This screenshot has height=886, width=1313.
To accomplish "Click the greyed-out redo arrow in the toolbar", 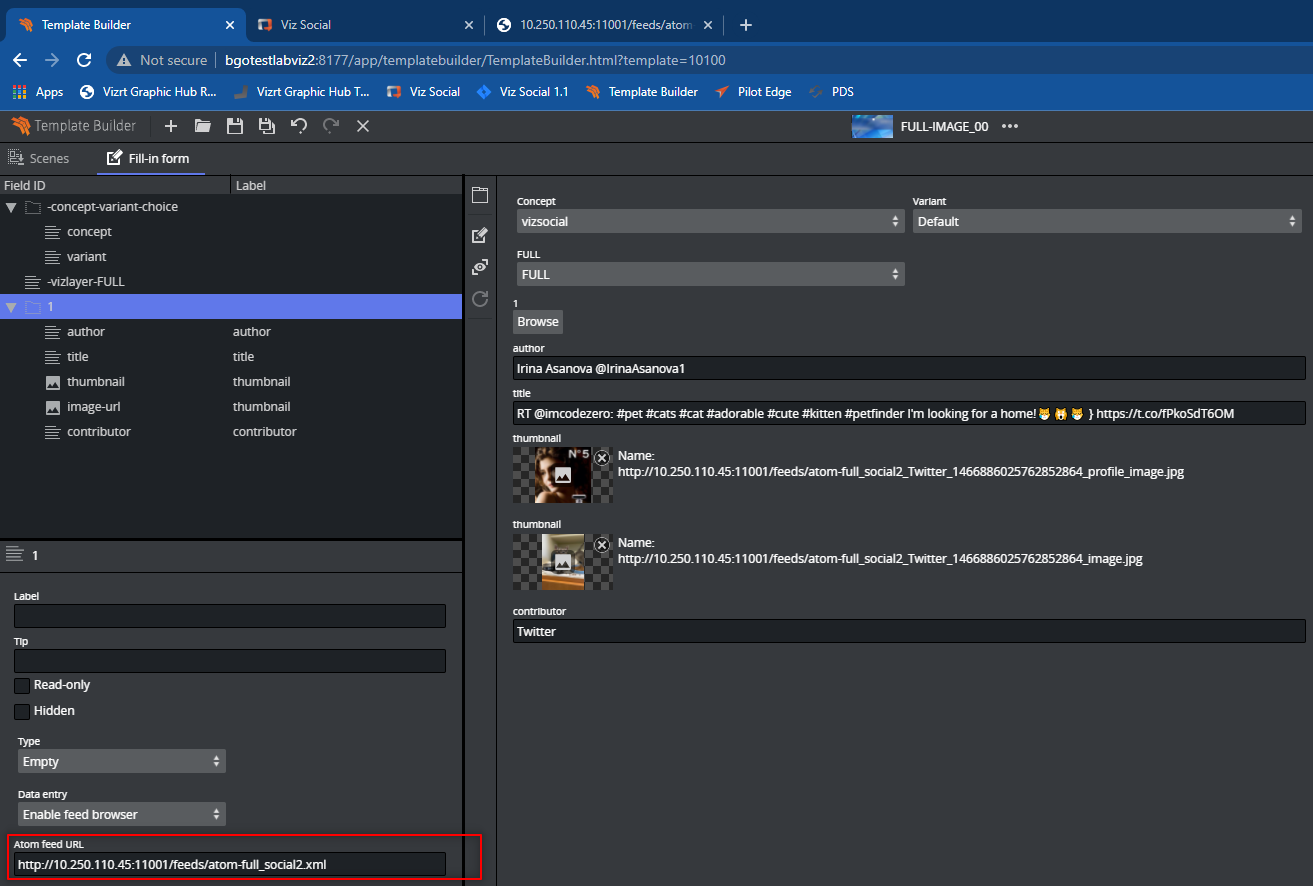I will [x=331, y=126].
